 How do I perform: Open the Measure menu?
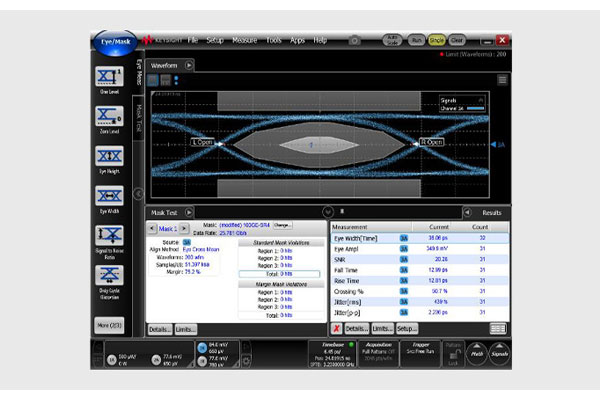(x=245, y=40)
